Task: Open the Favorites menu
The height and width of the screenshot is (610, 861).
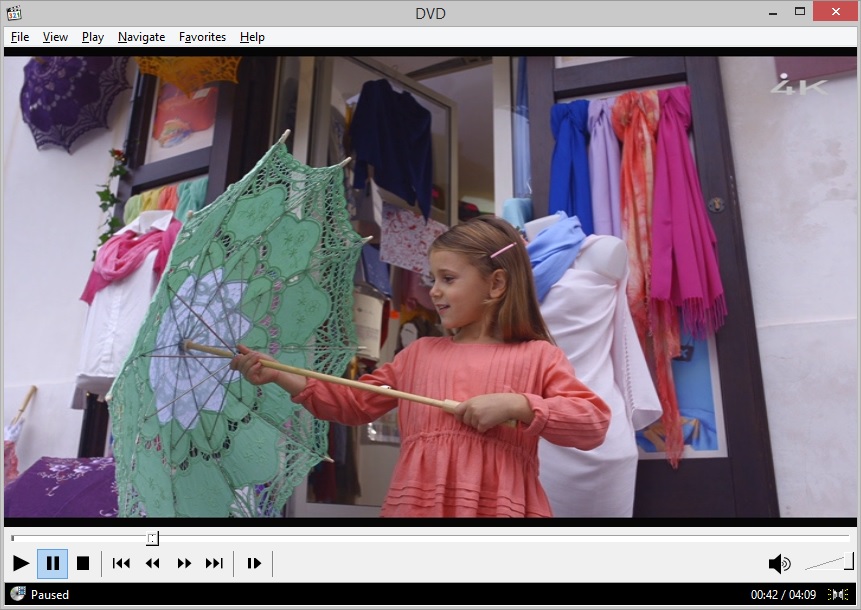Action: tap(203, 37)
